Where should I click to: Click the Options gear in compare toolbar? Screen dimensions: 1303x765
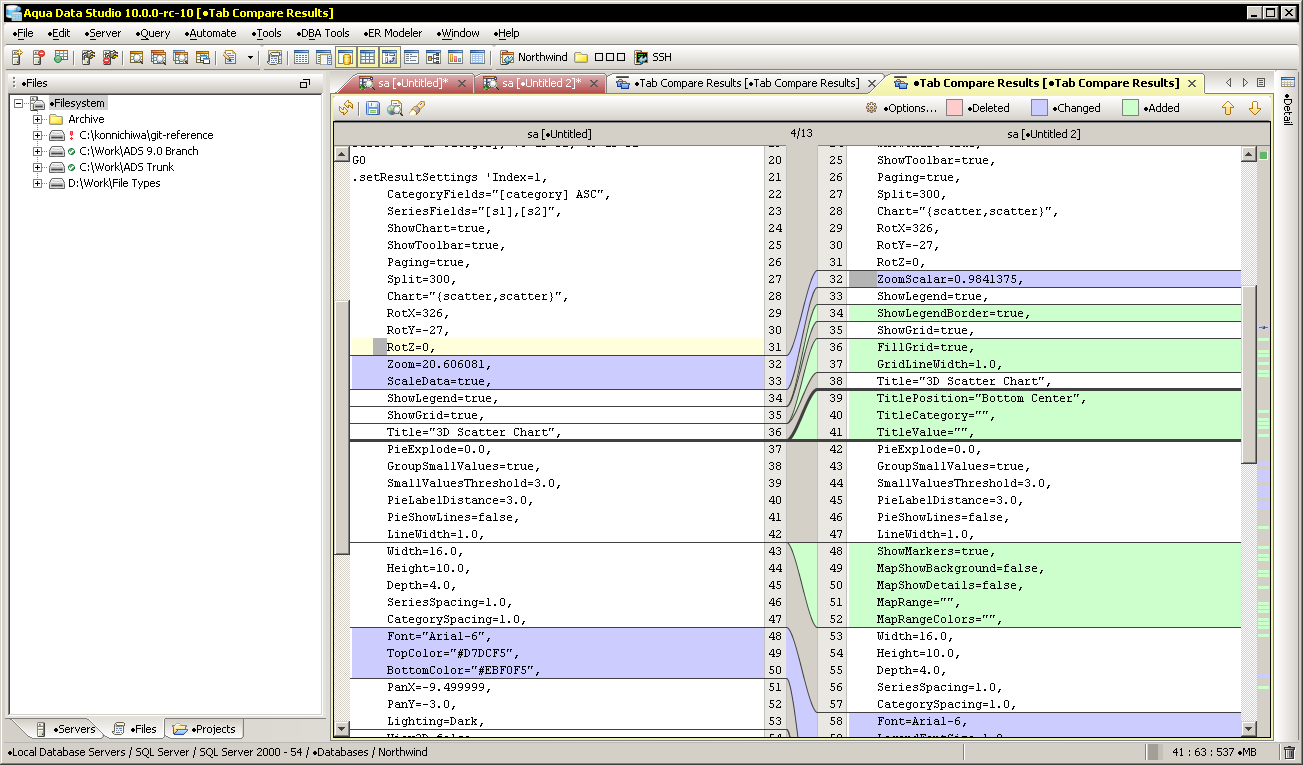point(871,108)
